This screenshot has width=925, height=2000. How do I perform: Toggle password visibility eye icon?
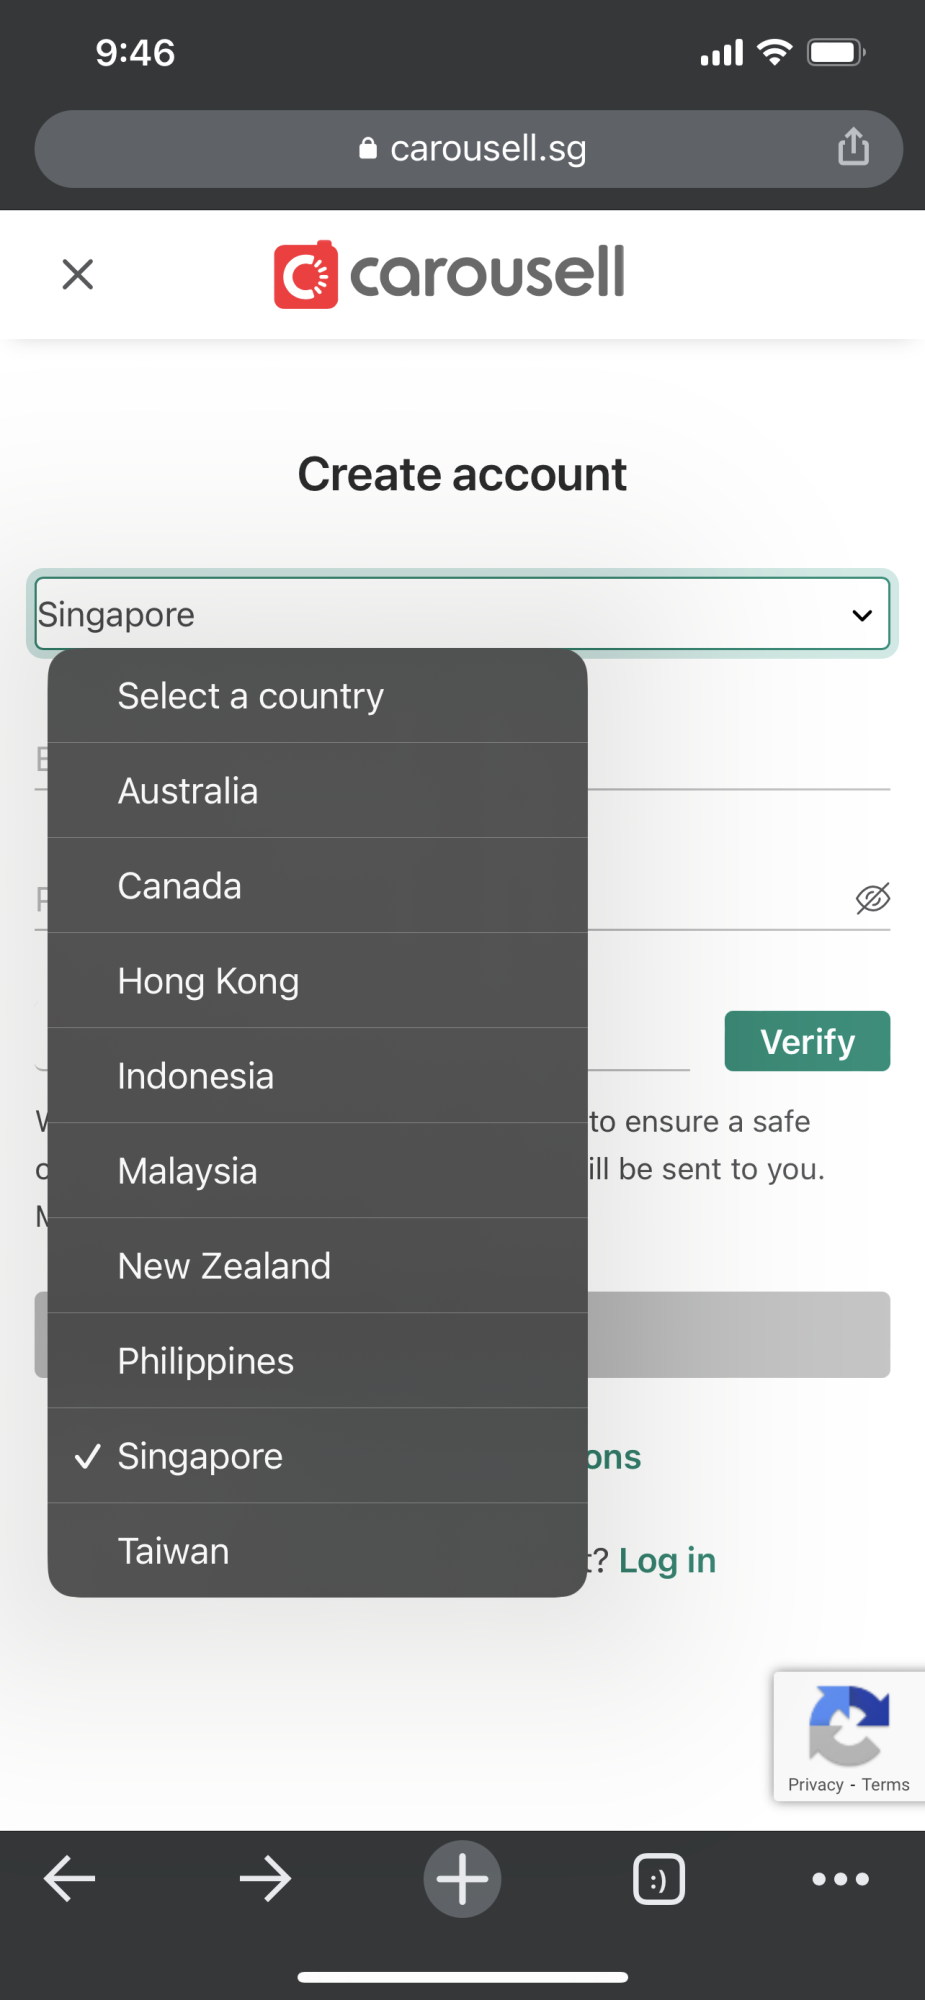point(872,898)
